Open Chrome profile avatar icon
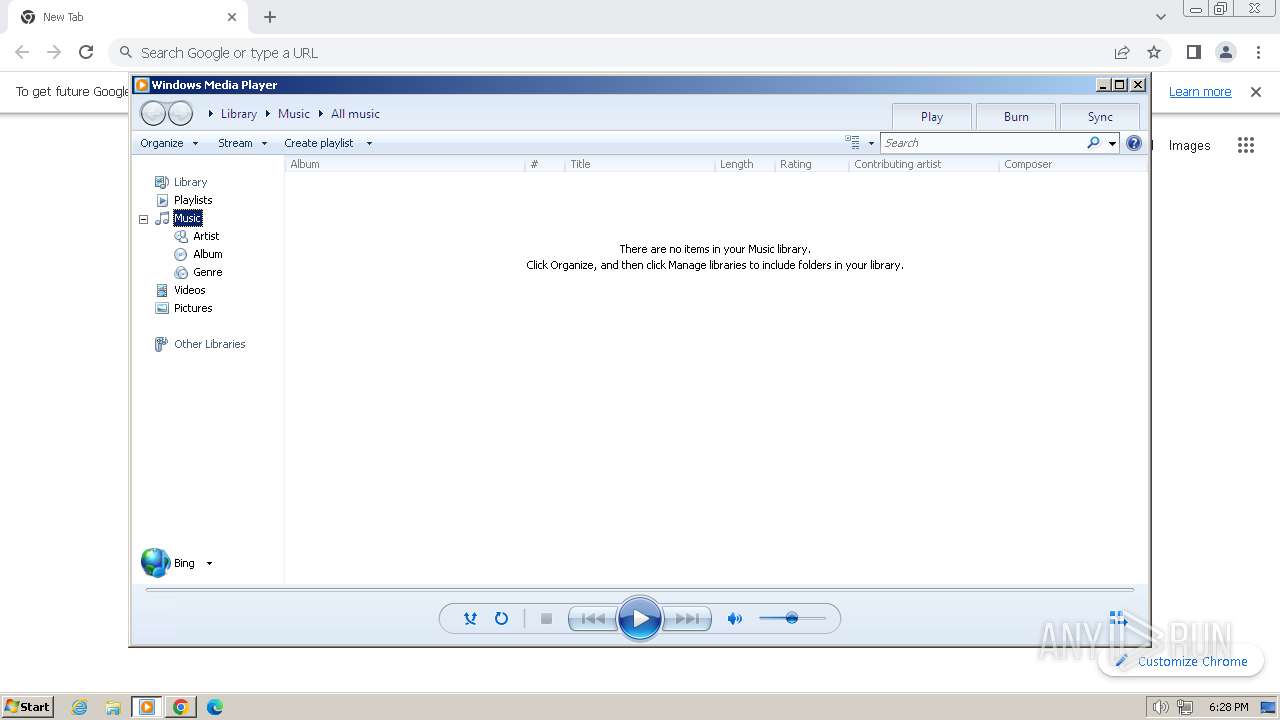The width and height of the screenshot is (1280, 720). coord(1226,52)
